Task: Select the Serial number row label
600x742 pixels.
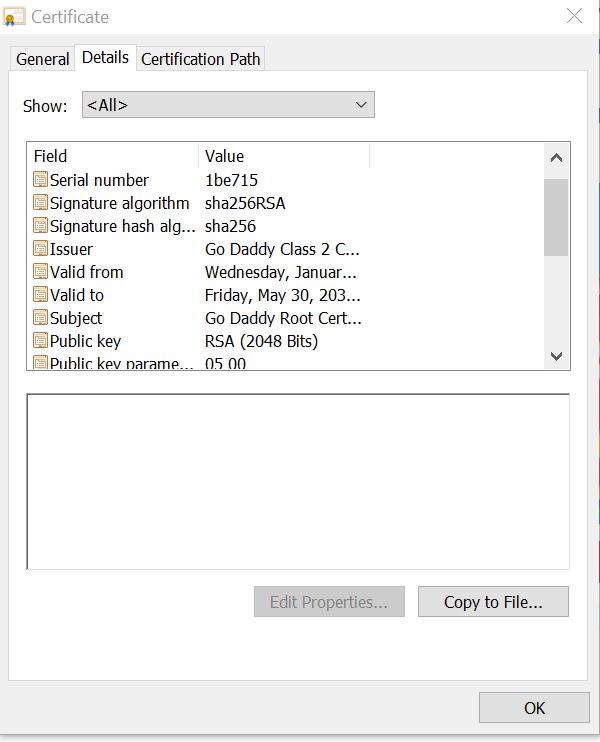Action: point(99,180)
